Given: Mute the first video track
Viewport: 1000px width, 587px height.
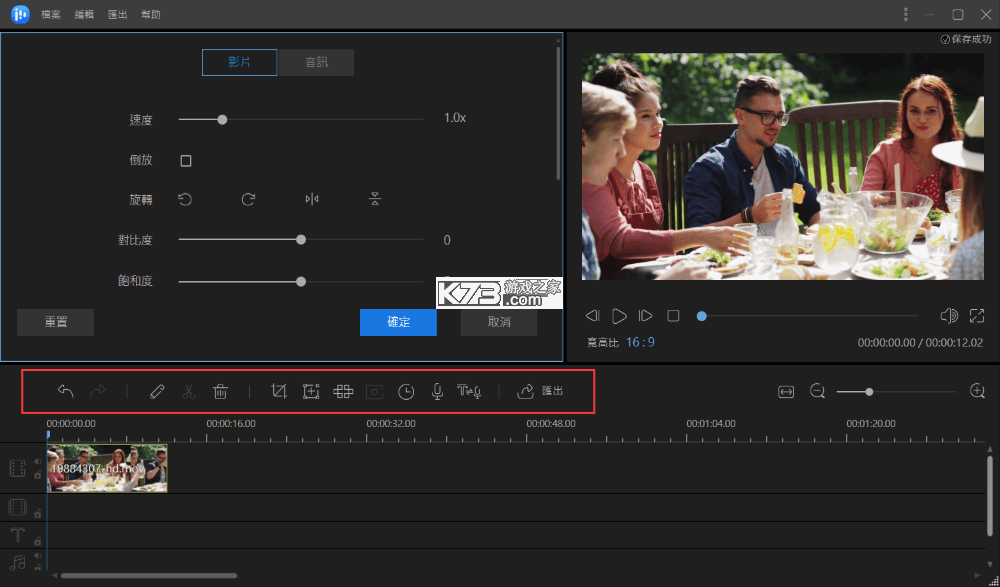Looking at the screenshot, I should pyautogui.click(x=38, y=461).
